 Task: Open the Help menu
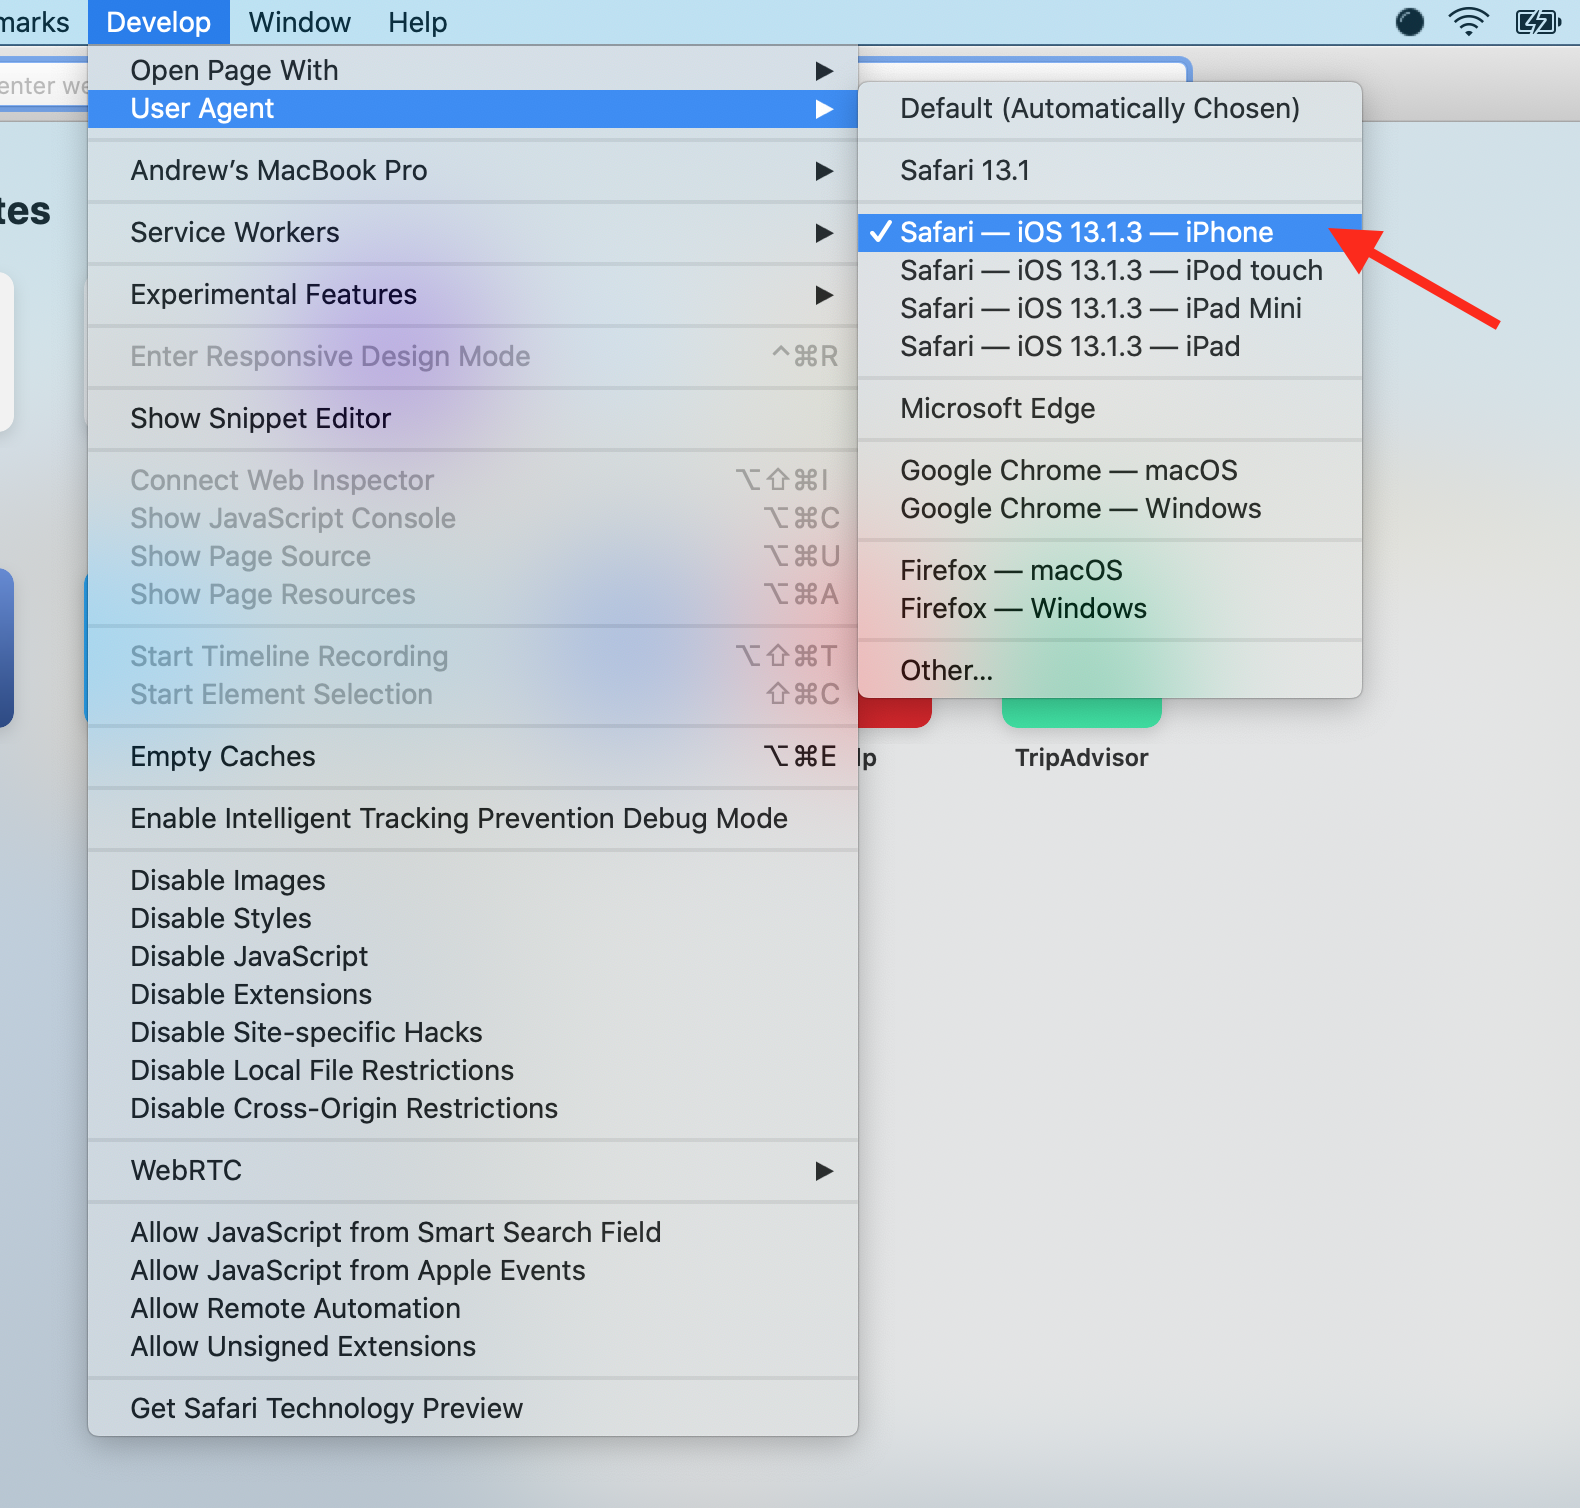point(417,22)
